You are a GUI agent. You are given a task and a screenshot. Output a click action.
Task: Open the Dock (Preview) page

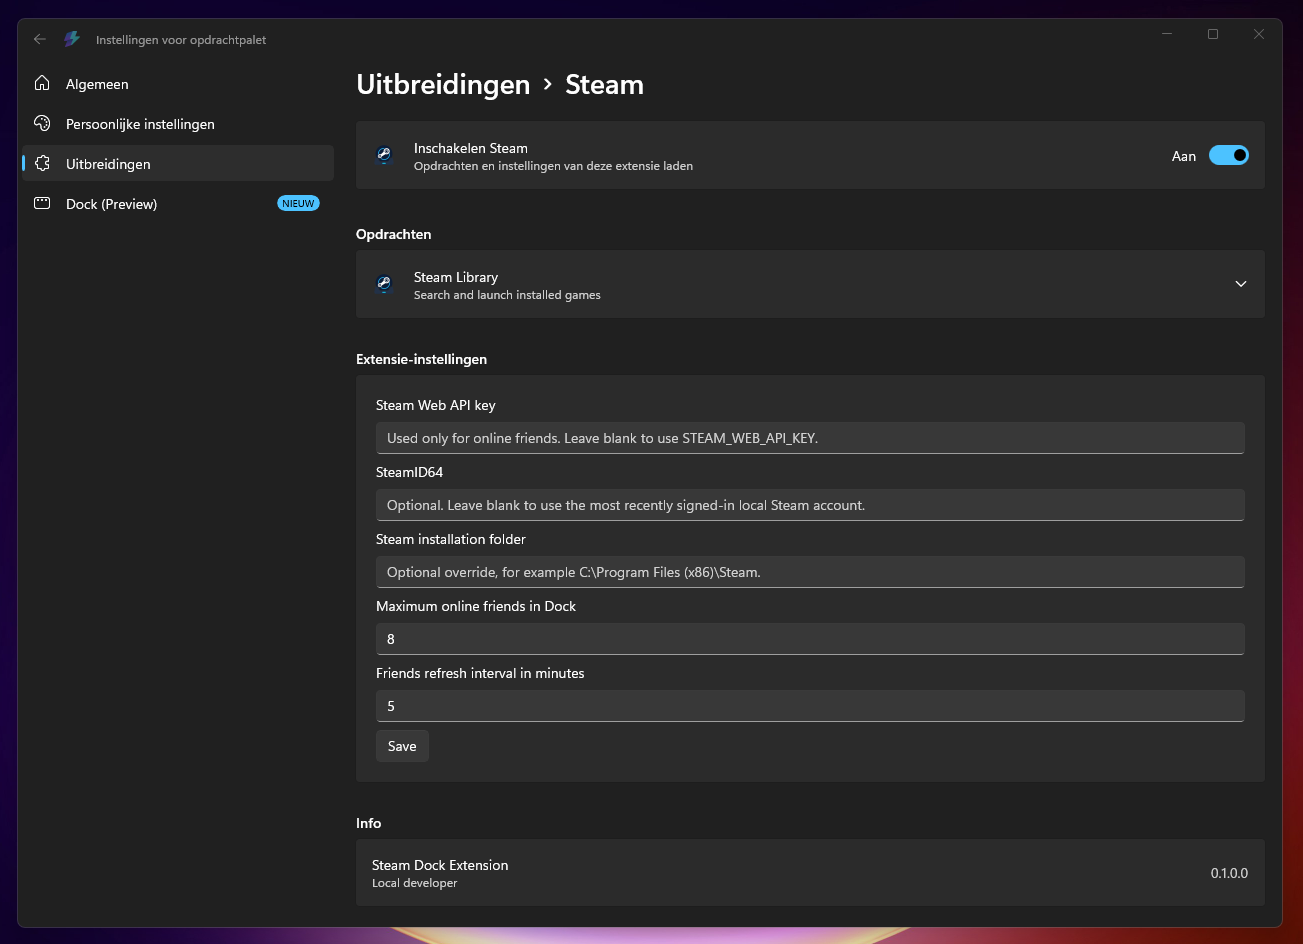click(178, 204)
